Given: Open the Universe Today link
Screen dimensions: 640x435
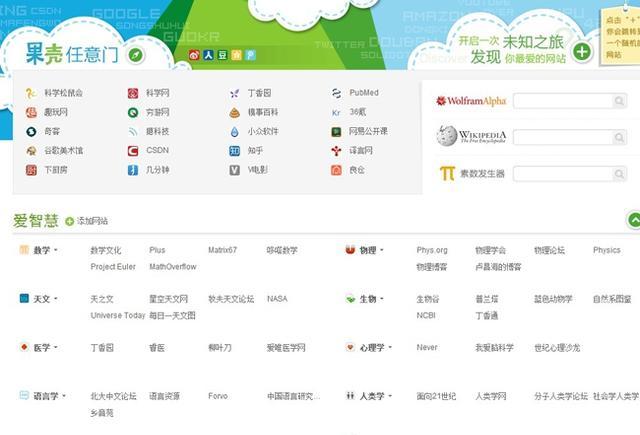Looking at the screenshot, I should (118, 315).
